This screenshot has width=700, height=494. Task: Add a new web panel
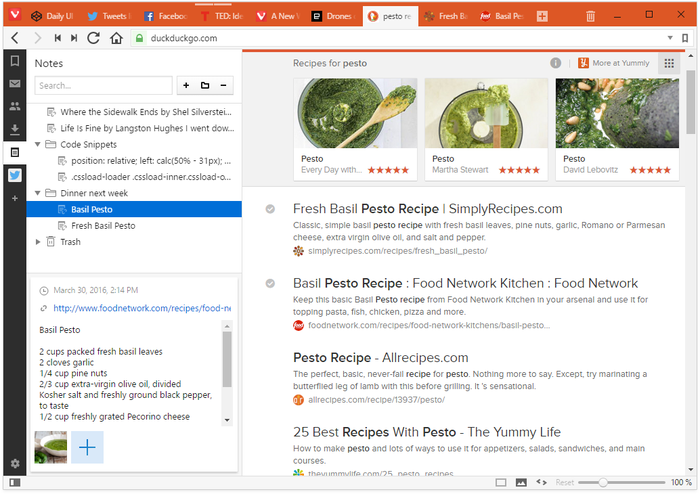(15, 198)
